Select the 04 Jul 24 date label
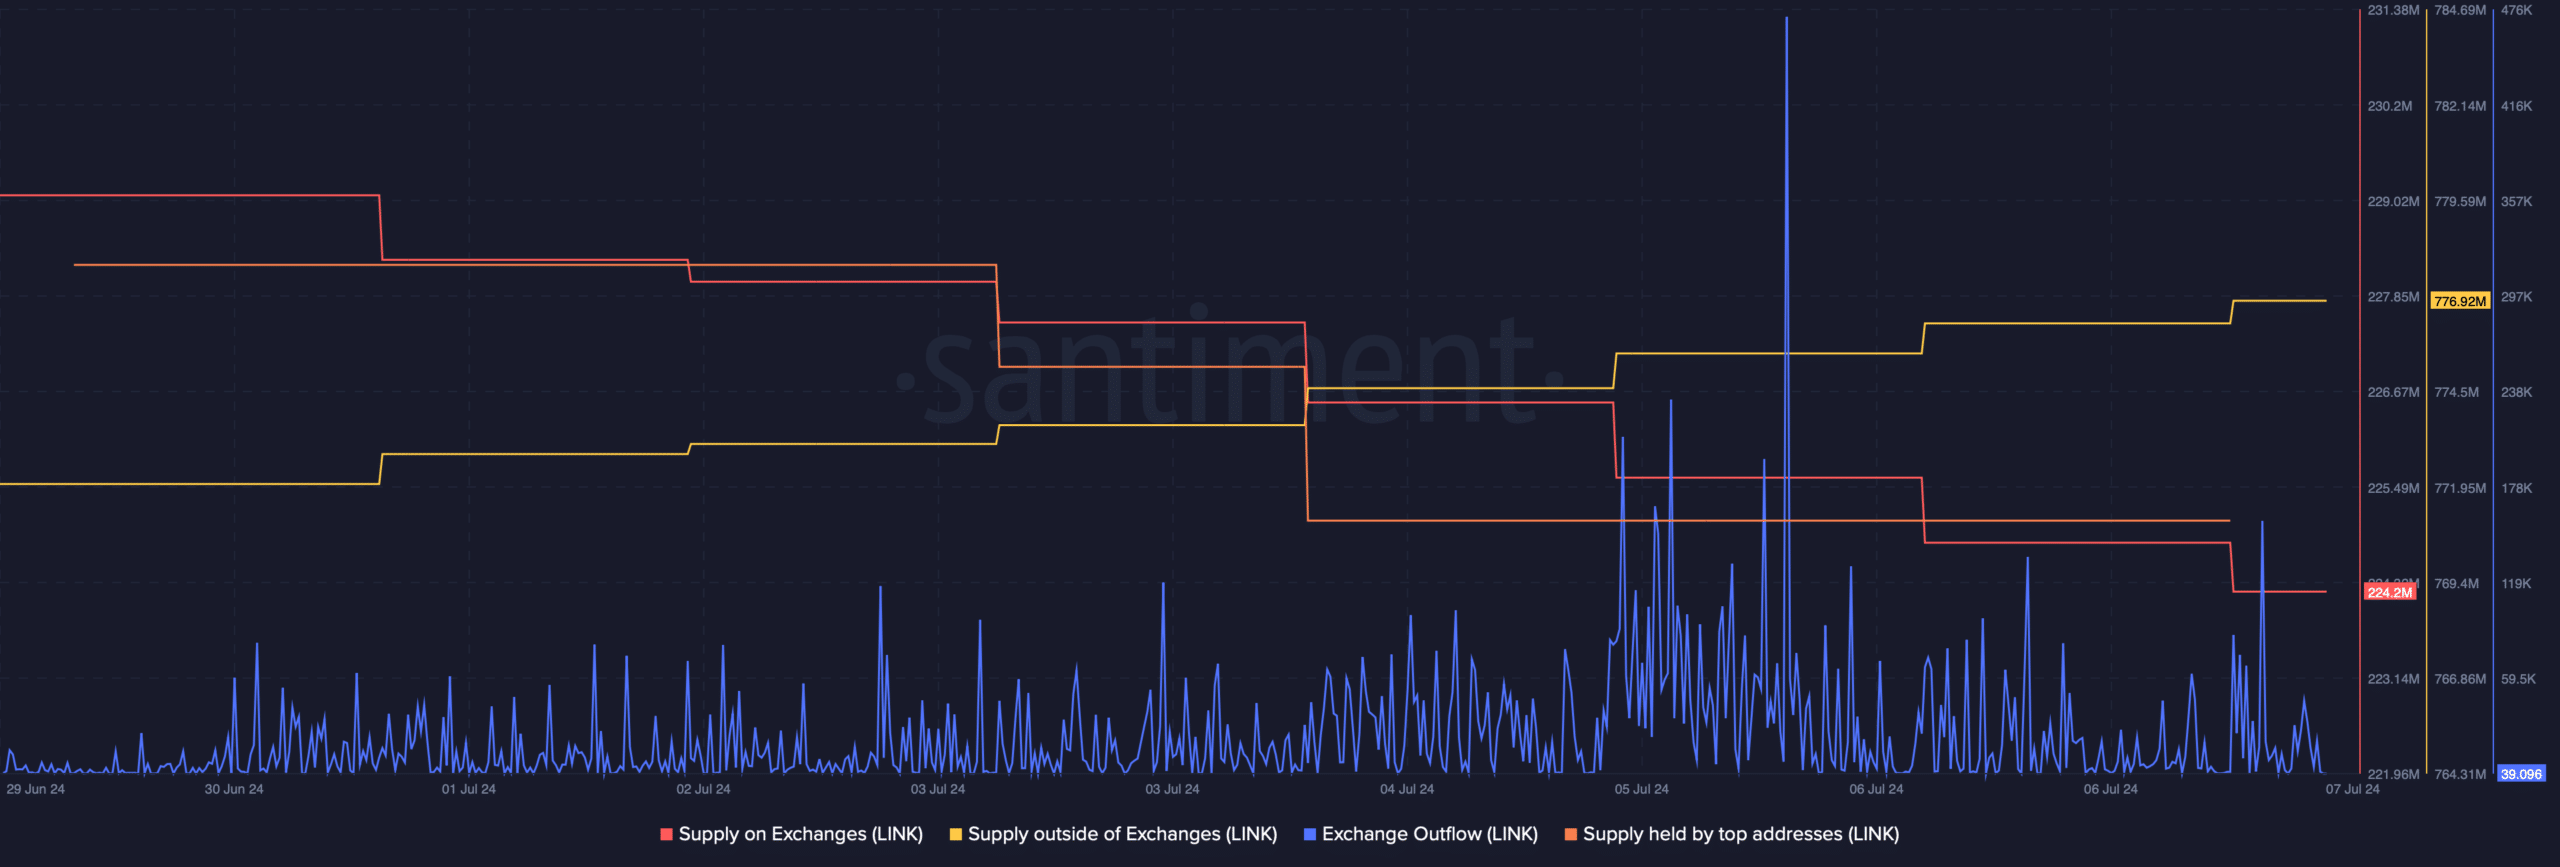 click(x=1407, y=789)
